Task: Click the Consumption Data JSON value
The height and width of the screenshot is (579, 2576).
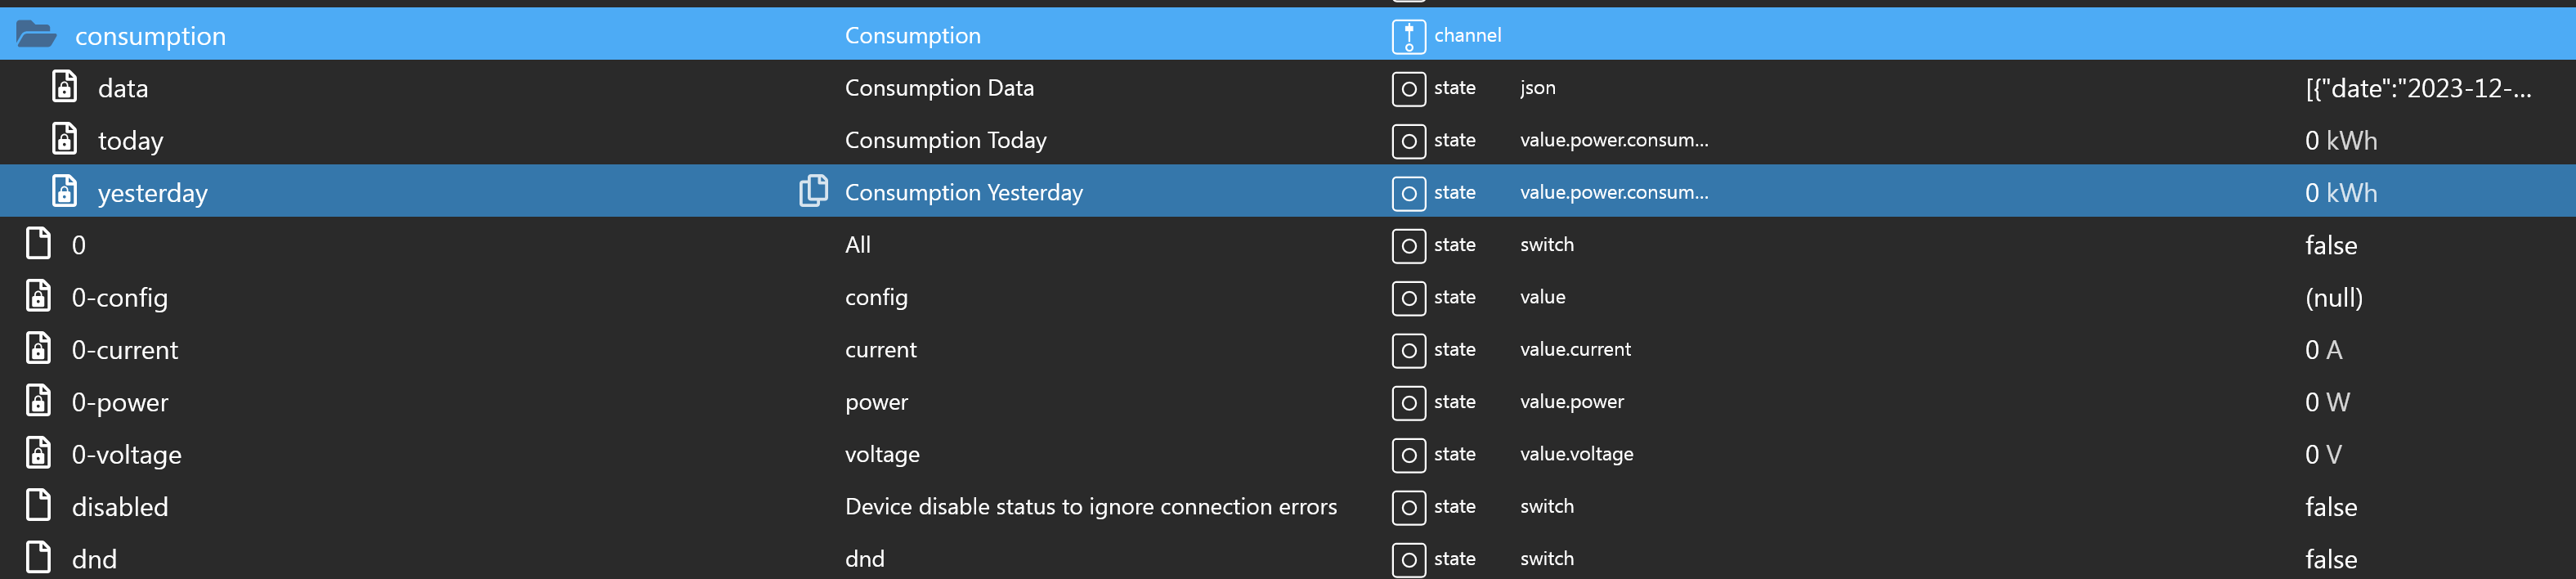Action: 2417,89
